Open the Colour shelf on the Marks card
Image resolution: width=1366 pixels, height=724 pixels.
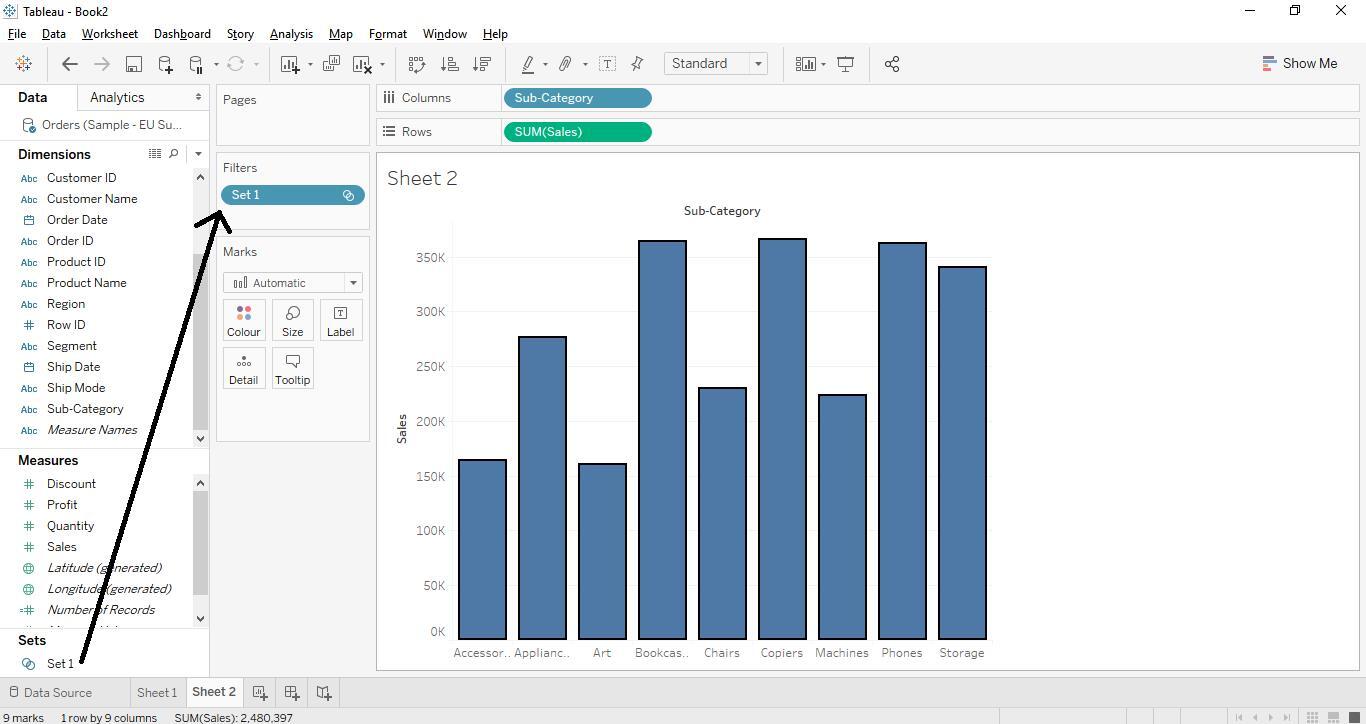coord(243,320)
